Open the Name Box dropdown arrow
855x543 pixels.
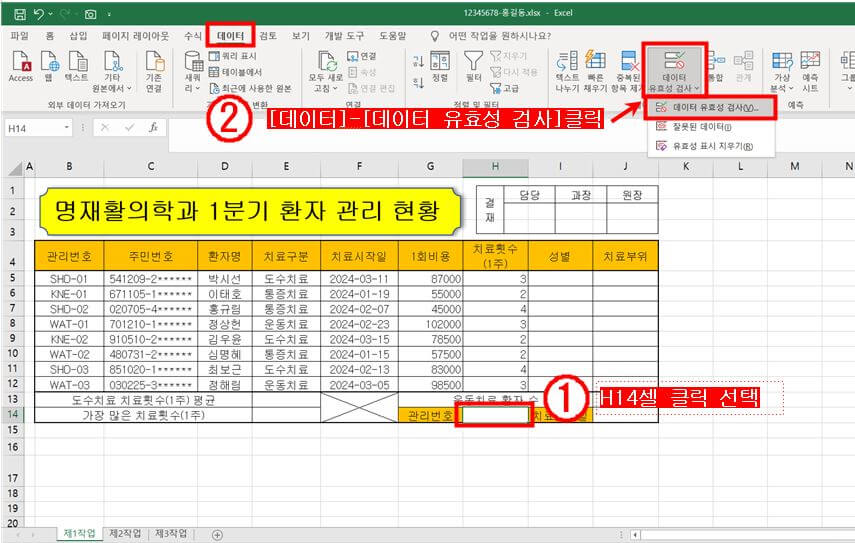67,128
